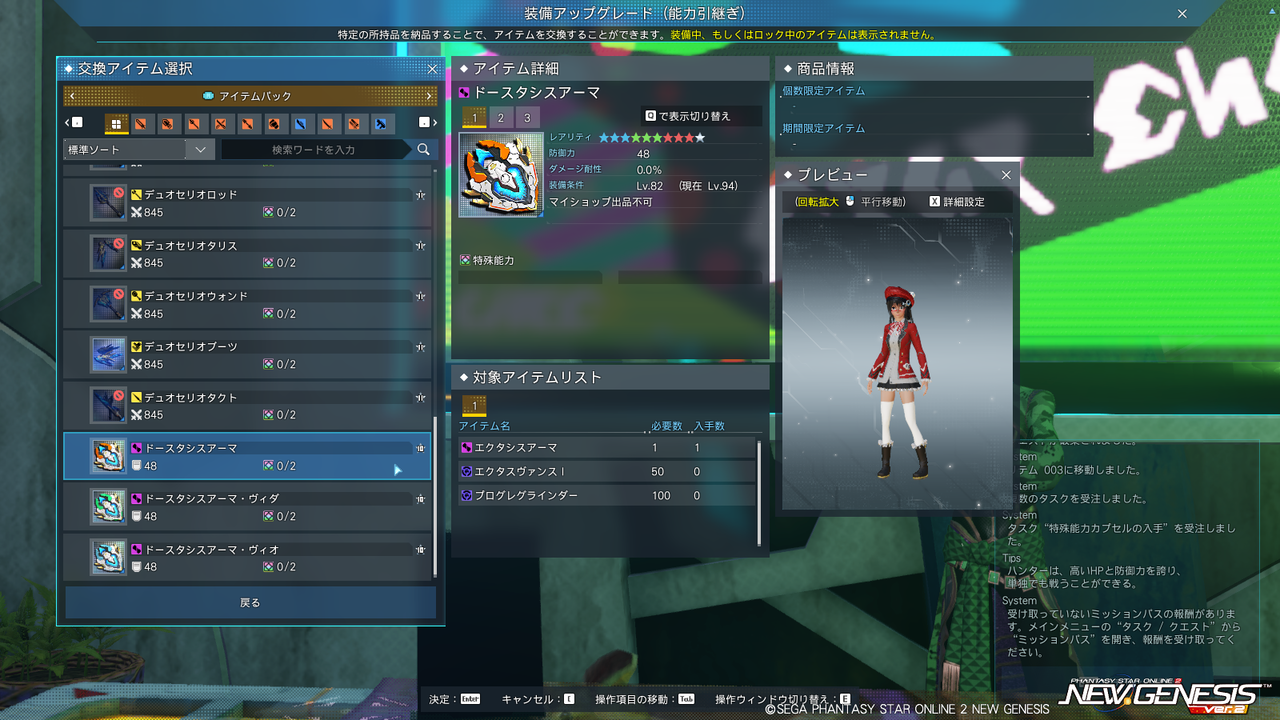This screenshot has width=1280, height=720.
Task: Select tab 1 in 対象アイテムリスト
Action: [474, 405]
